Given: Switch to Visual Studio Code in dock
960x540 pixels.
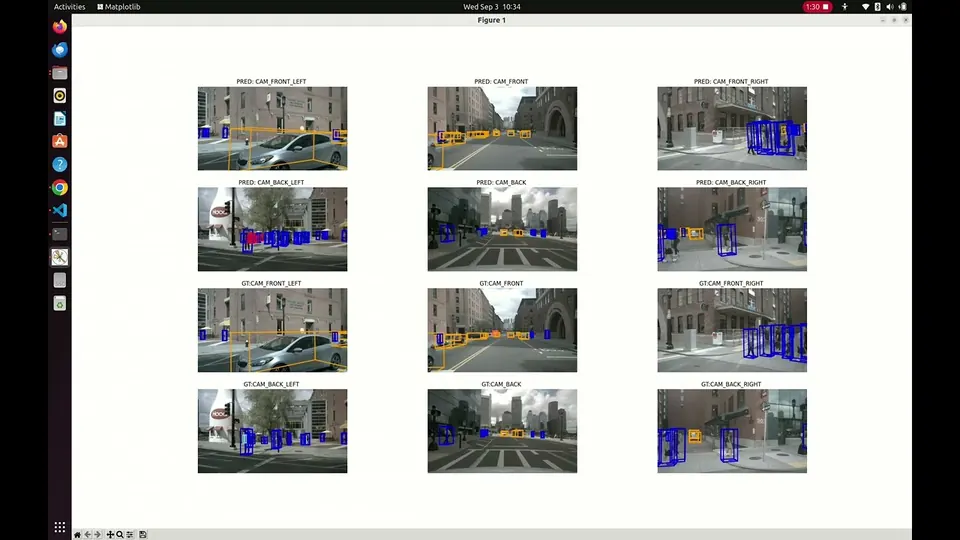Looking at the screenshot, I should point(59,211).
